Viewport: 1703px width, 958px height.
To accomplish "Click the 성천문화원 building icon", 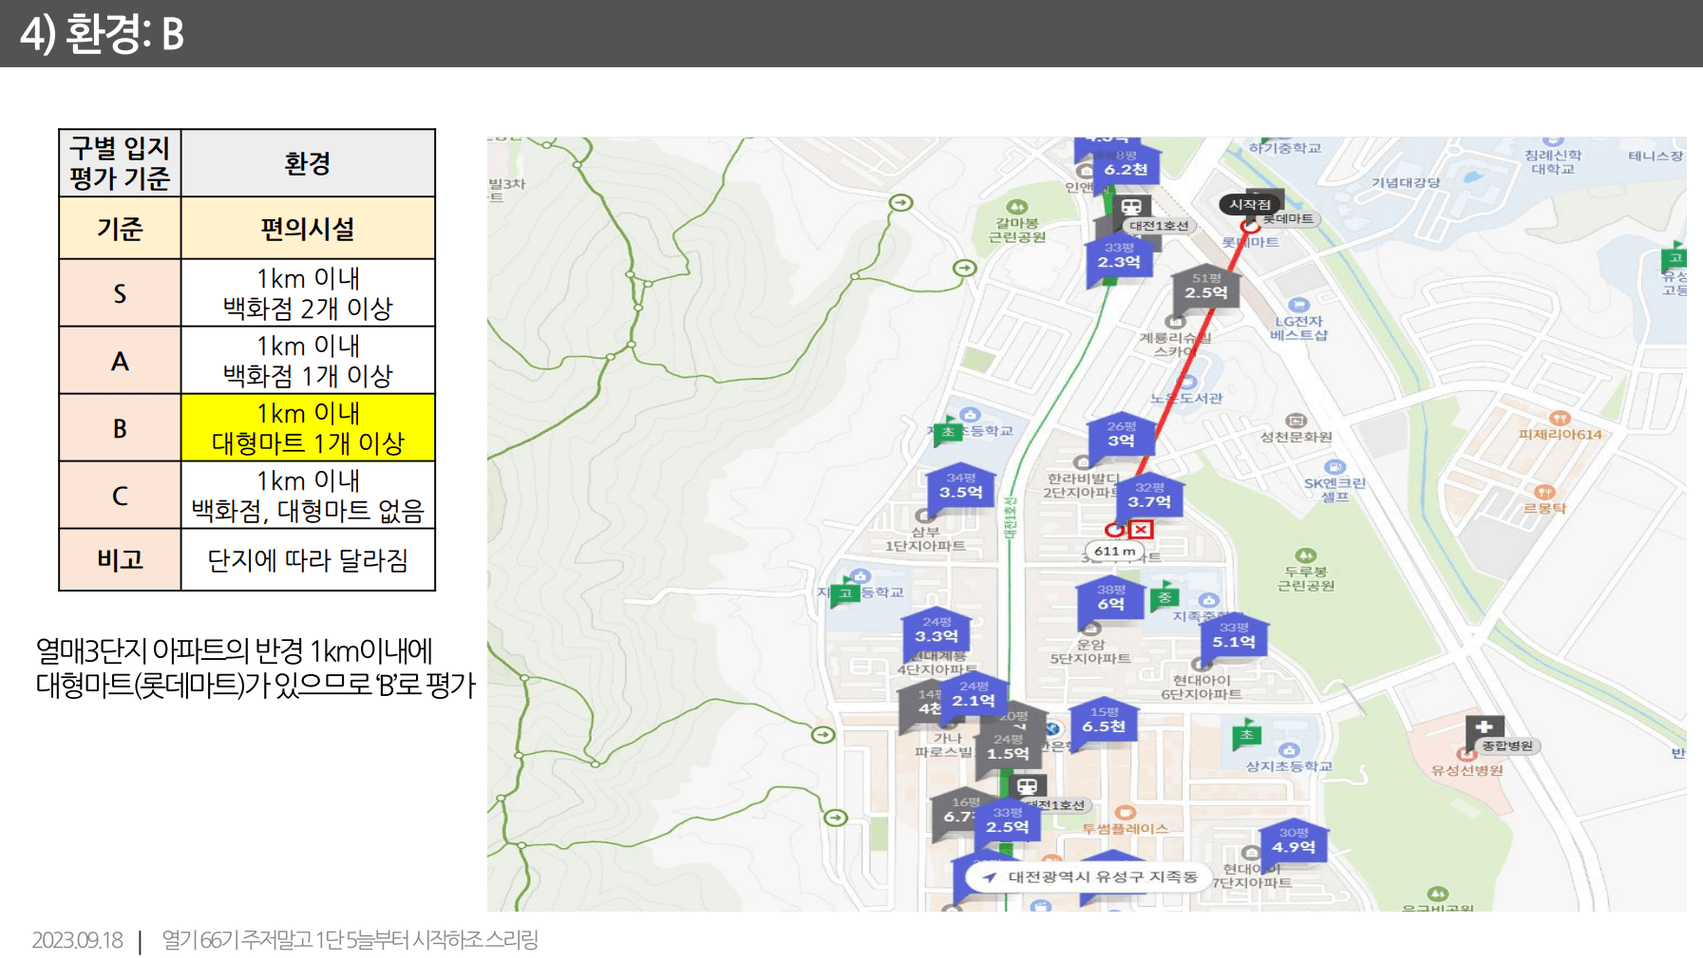I will coord(1296,421).
